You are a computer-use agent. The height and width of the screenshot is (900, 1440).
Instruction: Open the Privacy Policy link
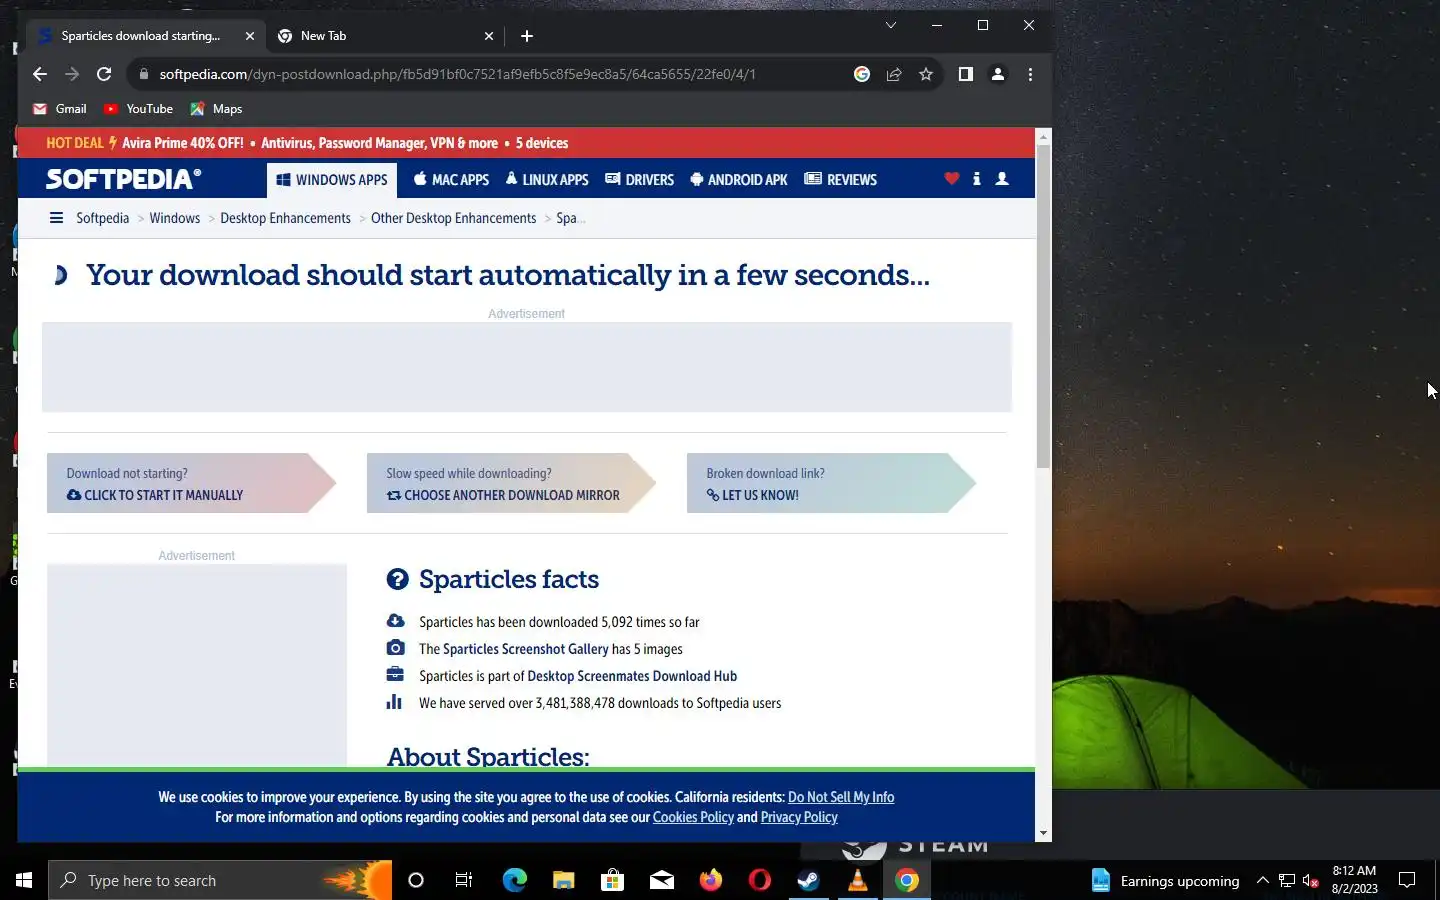799,817
